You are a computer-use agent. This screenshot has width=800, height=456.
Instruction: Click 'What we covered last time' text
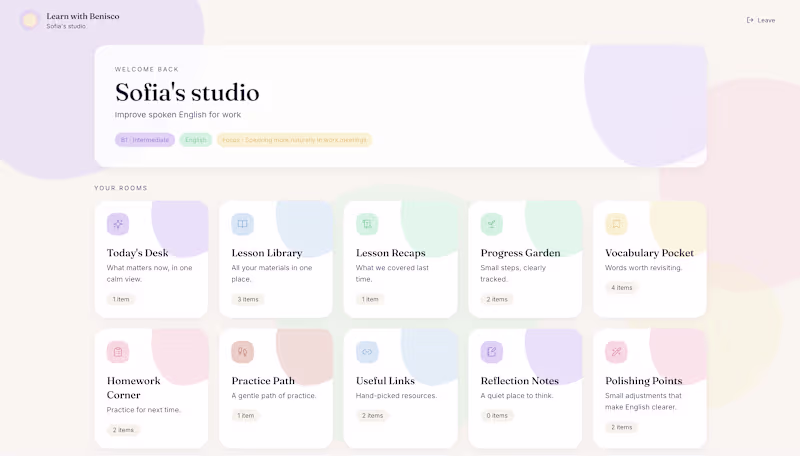click(392, 273)
